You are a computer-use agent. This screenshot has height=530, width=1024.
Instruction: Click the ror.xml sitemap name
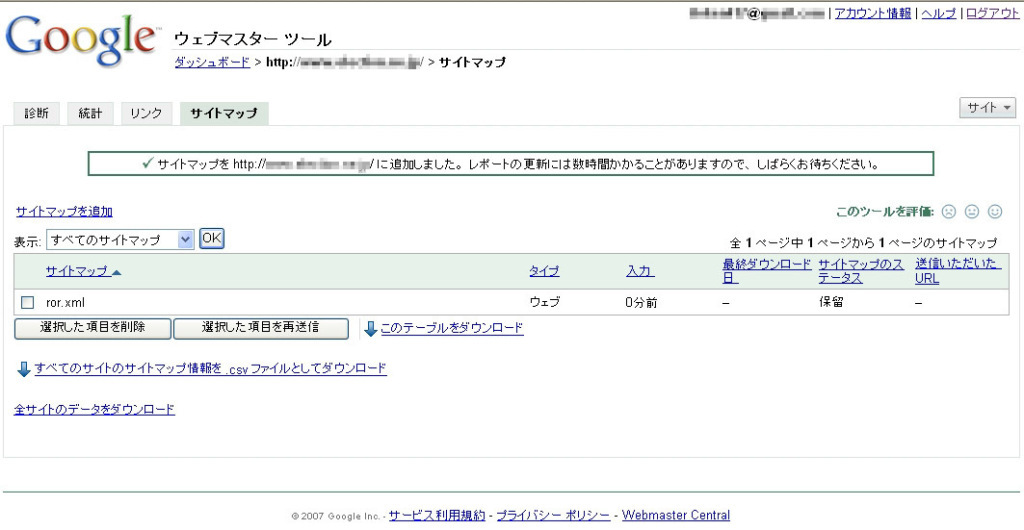(x=65, y=303)
